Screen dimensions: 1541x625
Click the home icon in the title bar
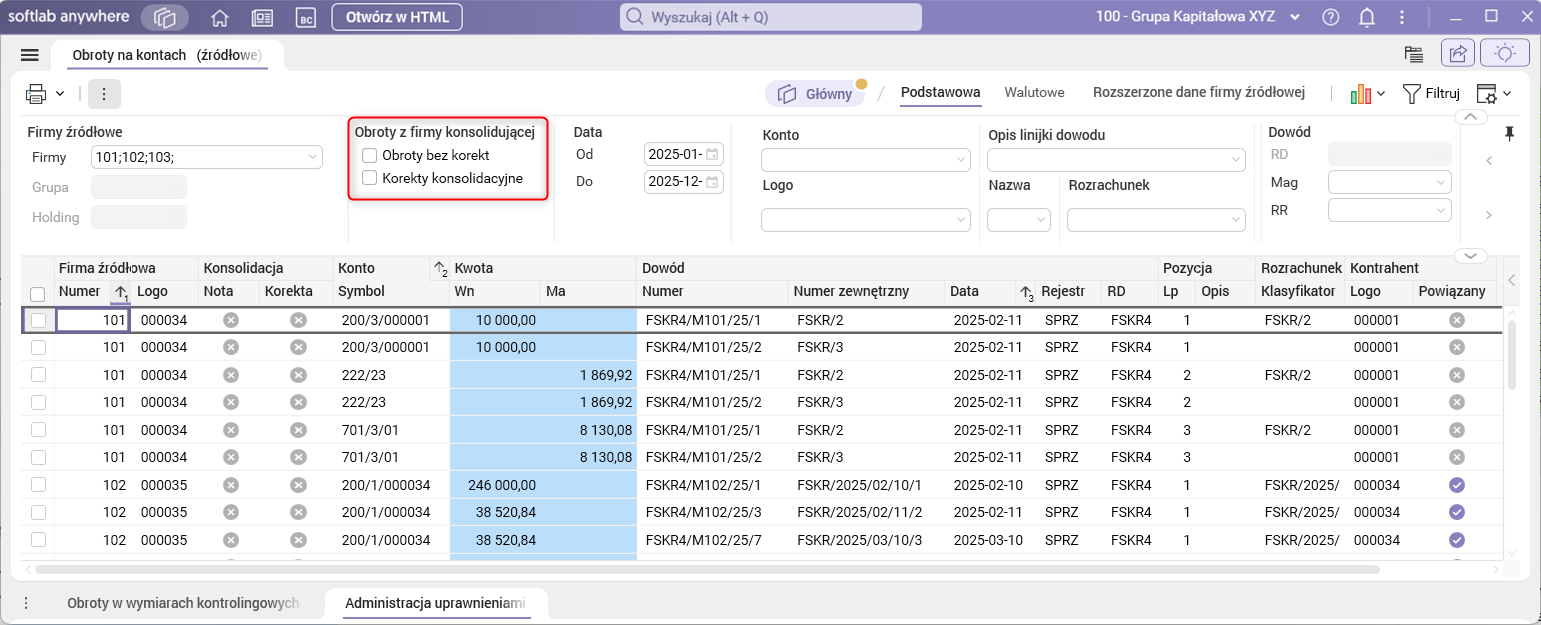click(219, 17)
